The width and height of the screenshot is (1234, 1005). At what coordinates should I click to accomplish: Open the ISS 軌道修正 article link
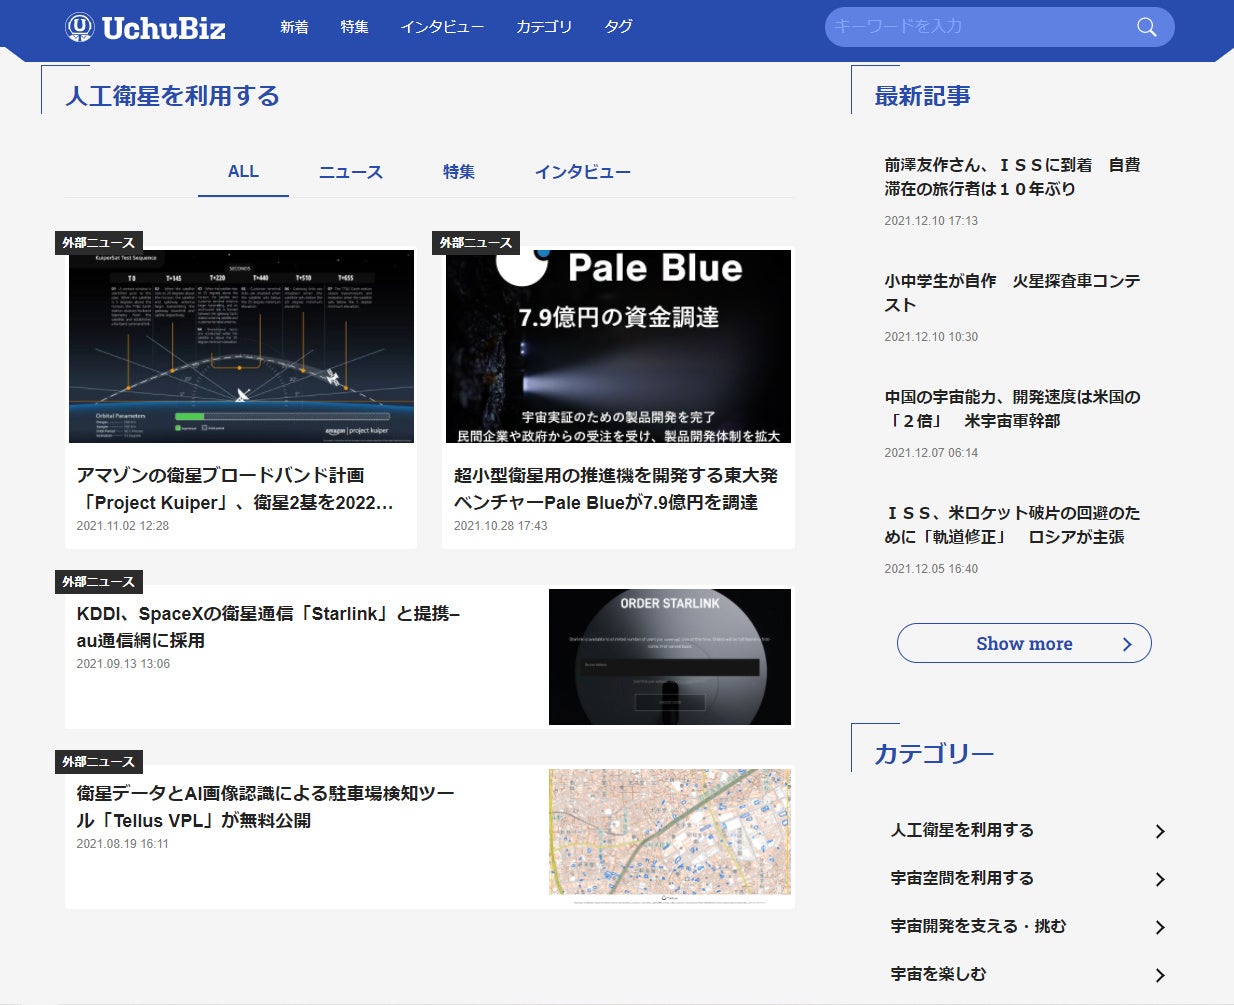click(x=1012, y=525)
